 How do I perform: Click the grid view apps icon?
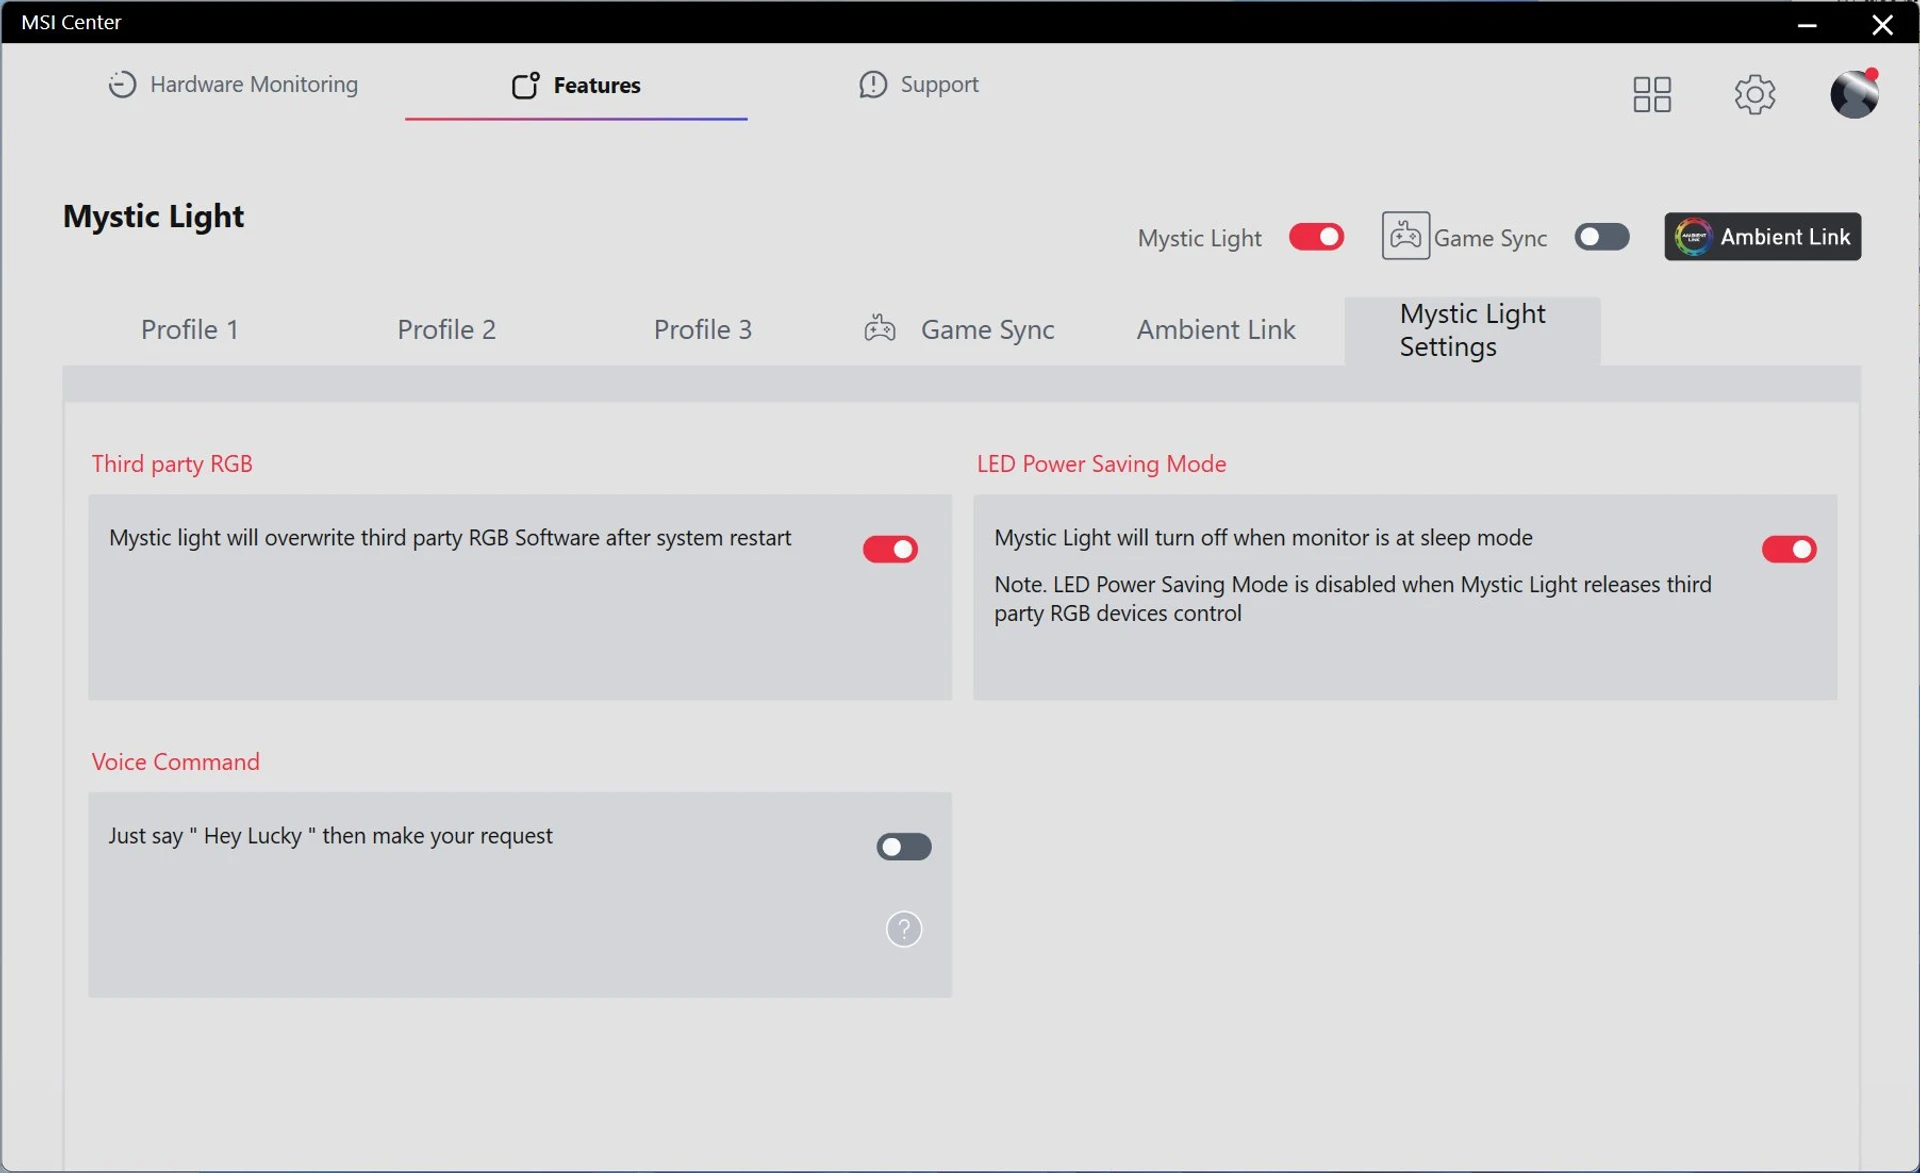click(x=1652, y=94)
